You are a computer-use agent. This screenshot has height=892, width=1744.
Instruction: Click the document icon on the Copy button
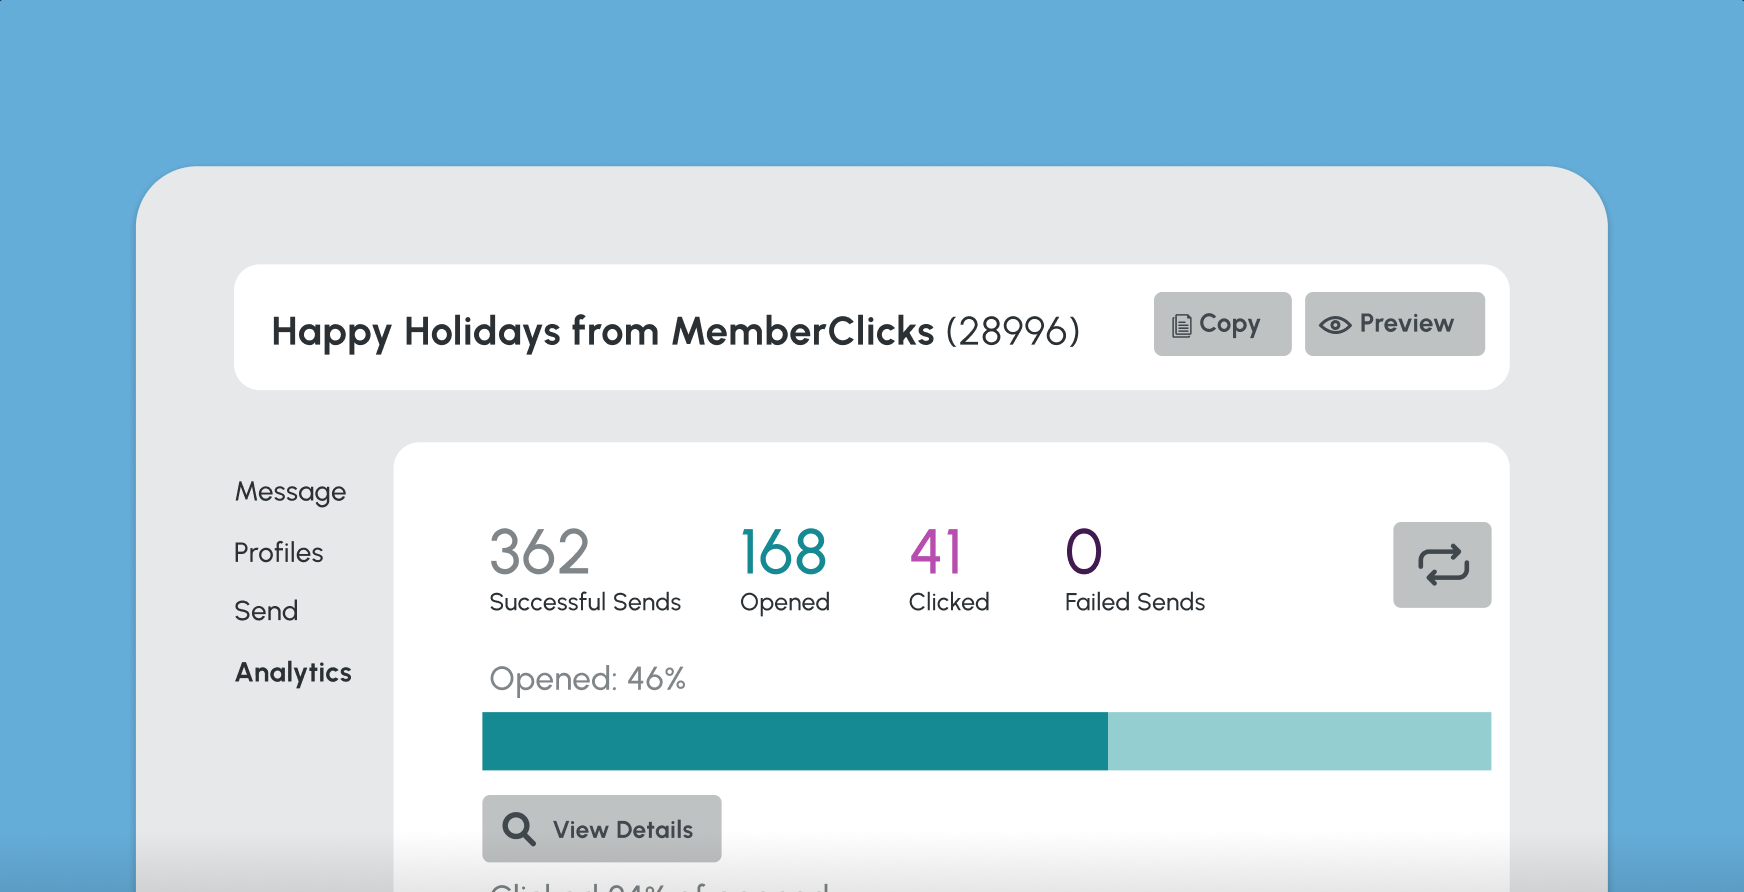pos(1181,326)
